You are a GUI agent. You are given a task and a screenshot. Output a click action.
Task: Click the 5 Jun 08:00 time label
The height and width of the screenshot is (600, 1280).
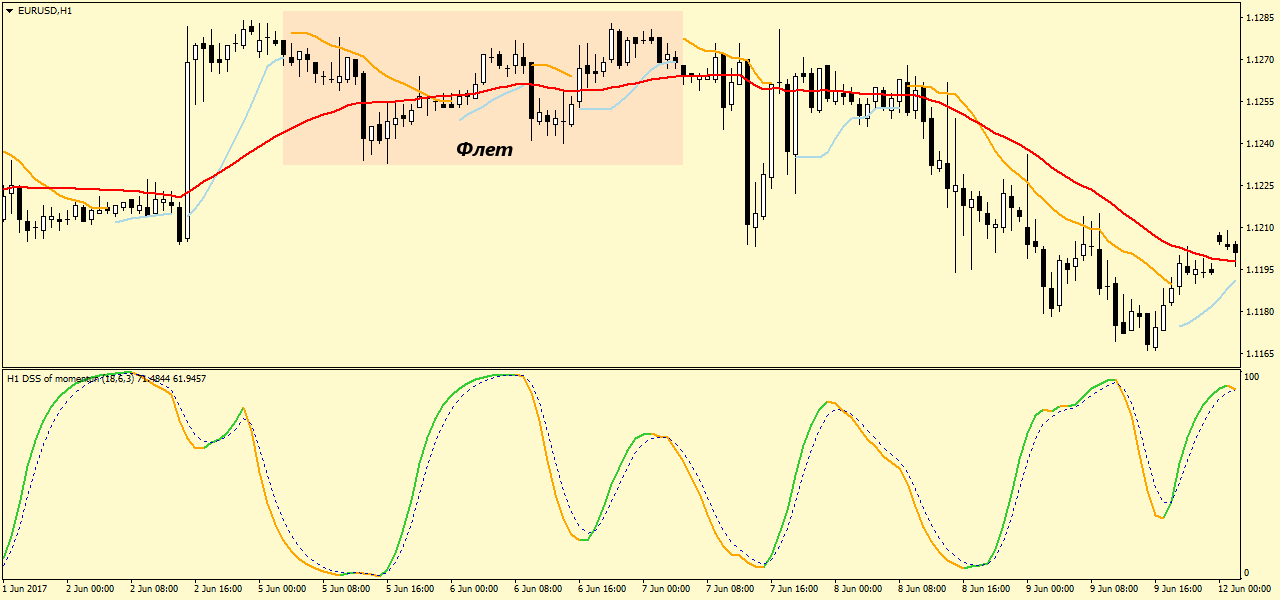coord(345,589)
